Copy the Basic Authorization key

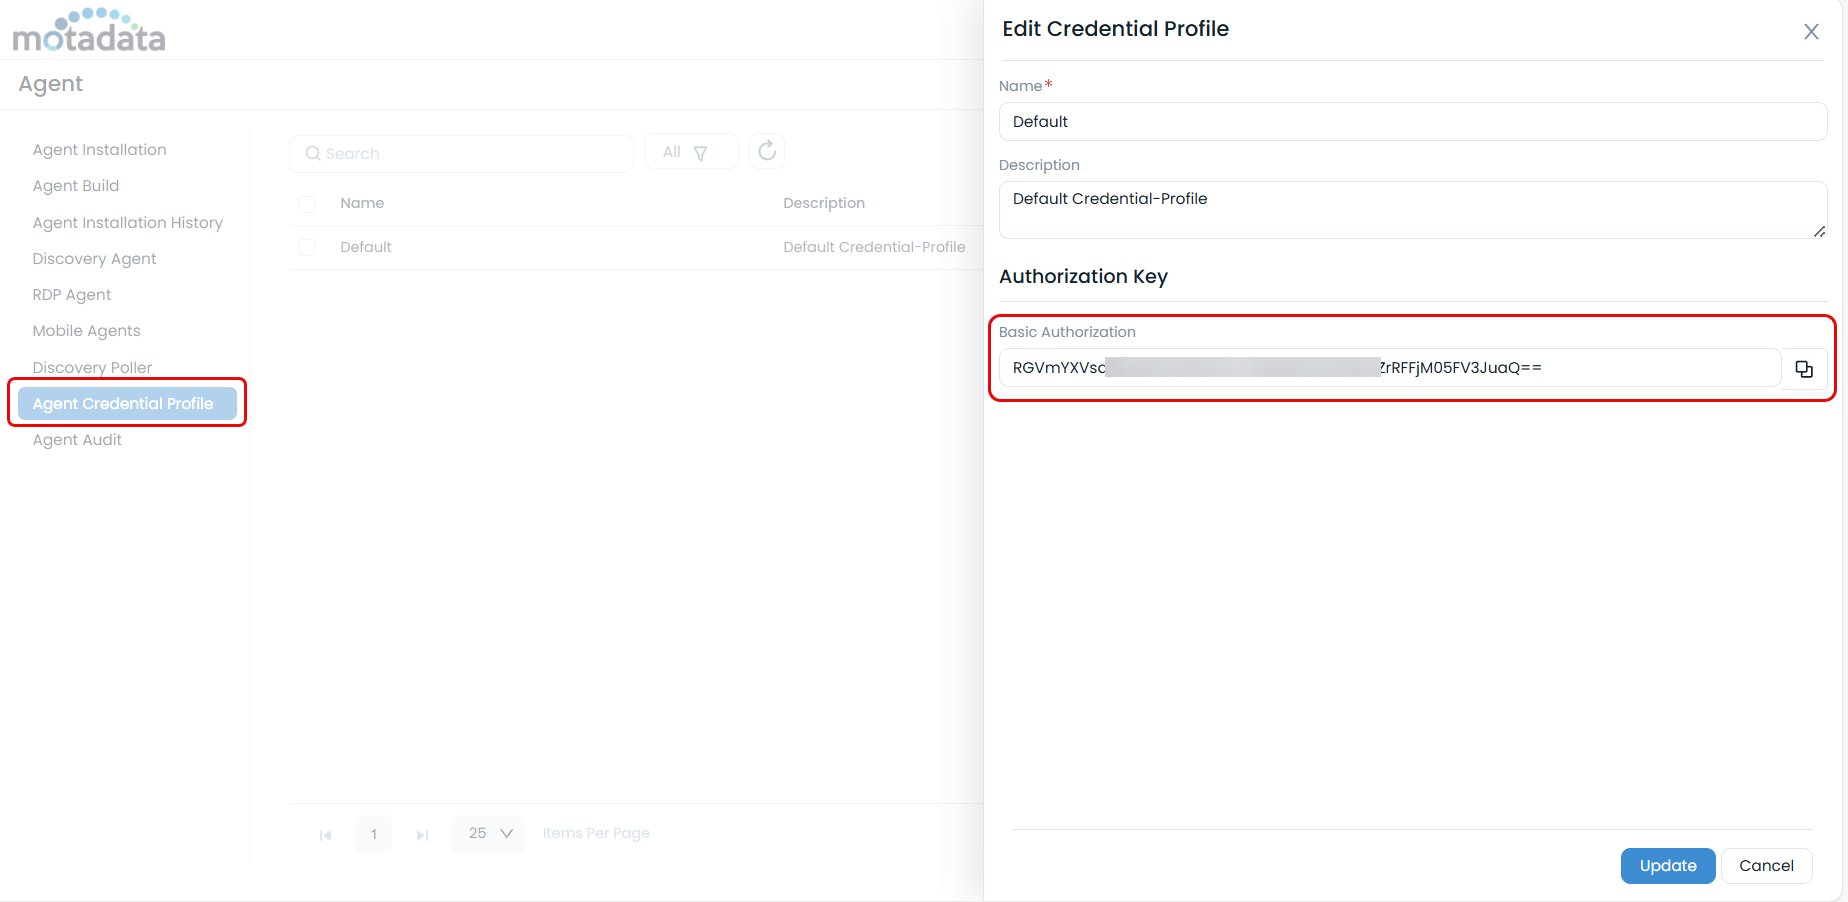click(x=1804, y=369)
